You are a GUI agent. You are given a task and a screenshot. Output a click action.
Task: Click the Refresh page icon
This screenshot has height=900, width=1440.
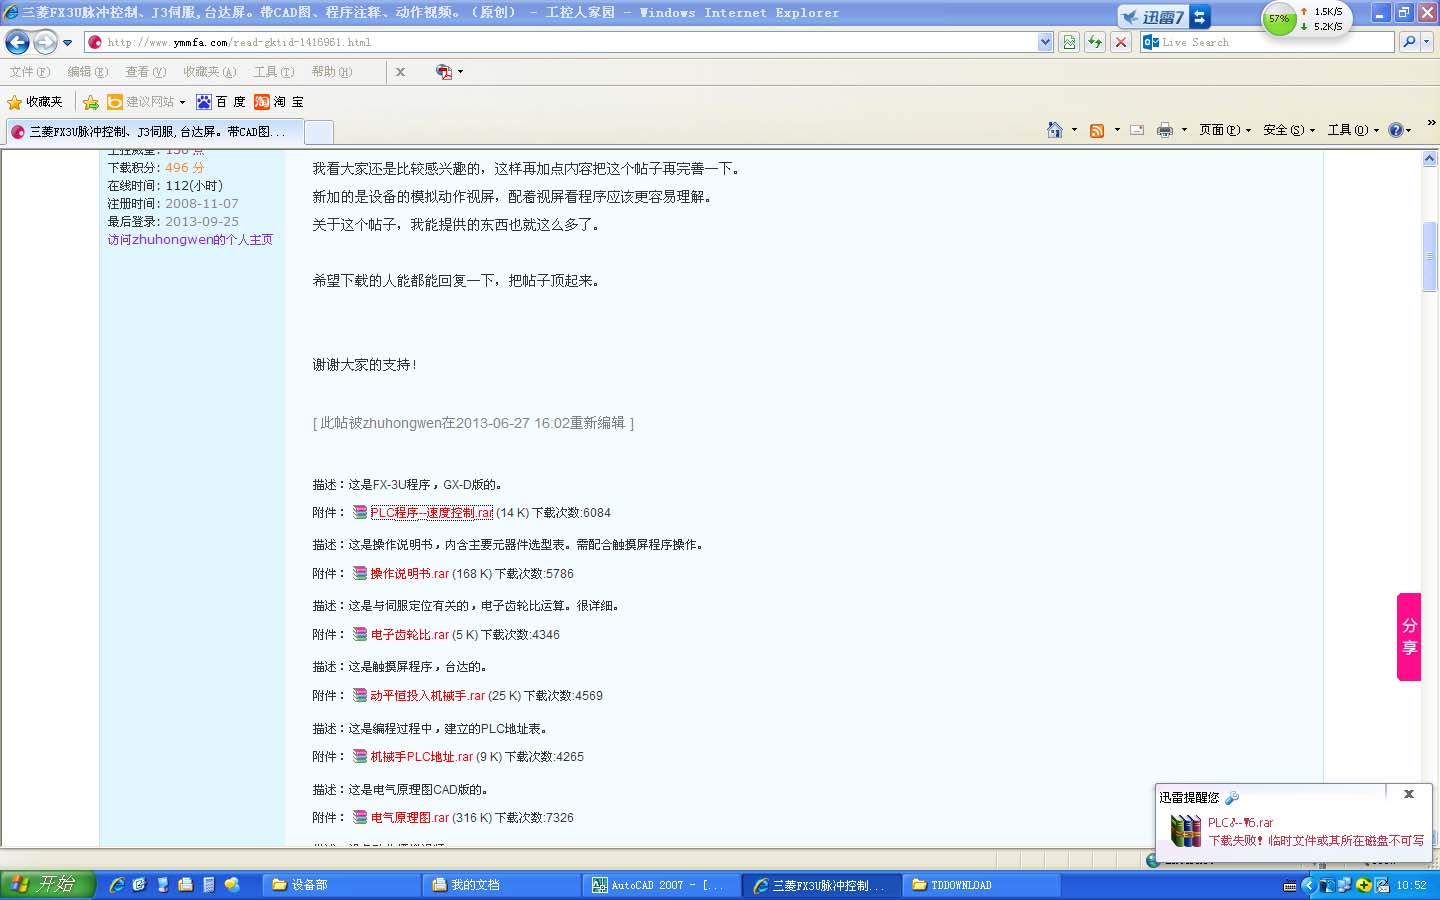[x=1095, y=42]
